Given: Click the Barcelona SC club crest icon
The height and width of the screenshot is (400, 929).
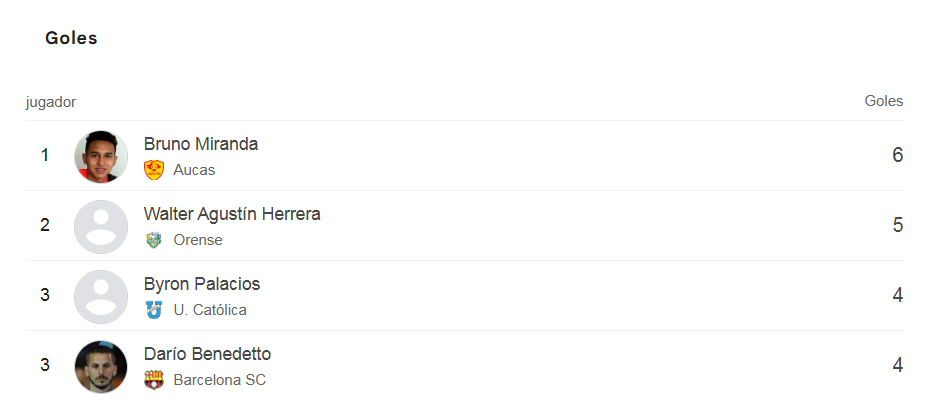Looking at the screenshot, I should tap(154, 380).
